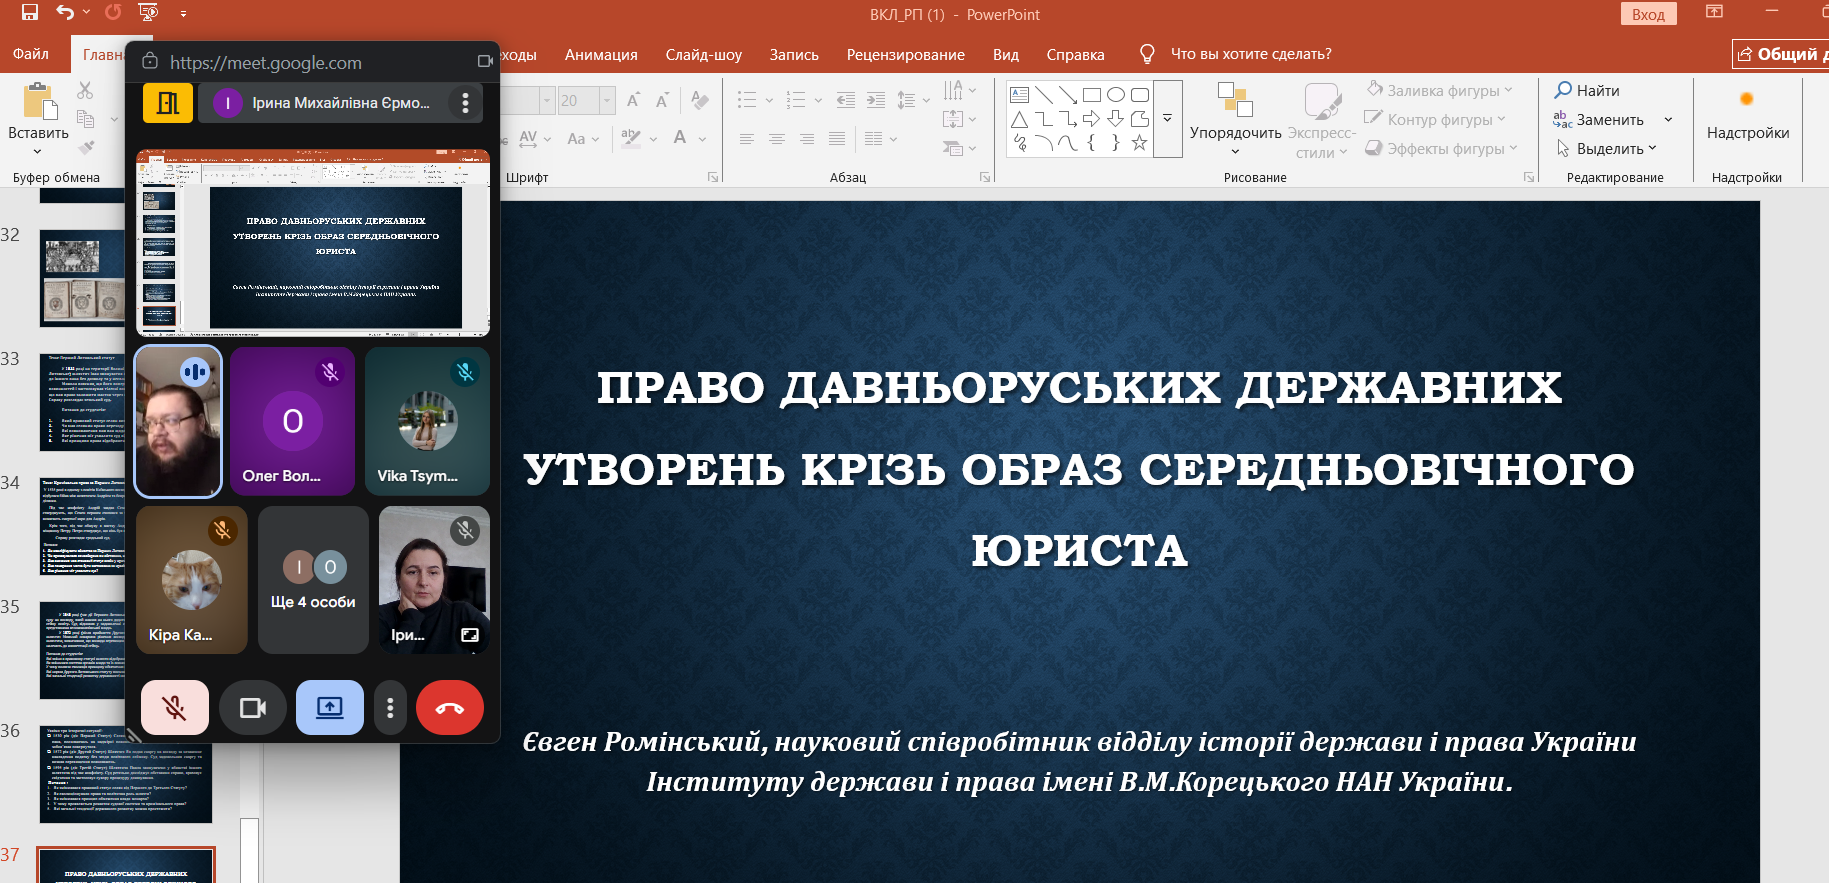Click the Вход sign-in button
This screenshot has width=1829, height=883.
click(x=1648, y=14)
